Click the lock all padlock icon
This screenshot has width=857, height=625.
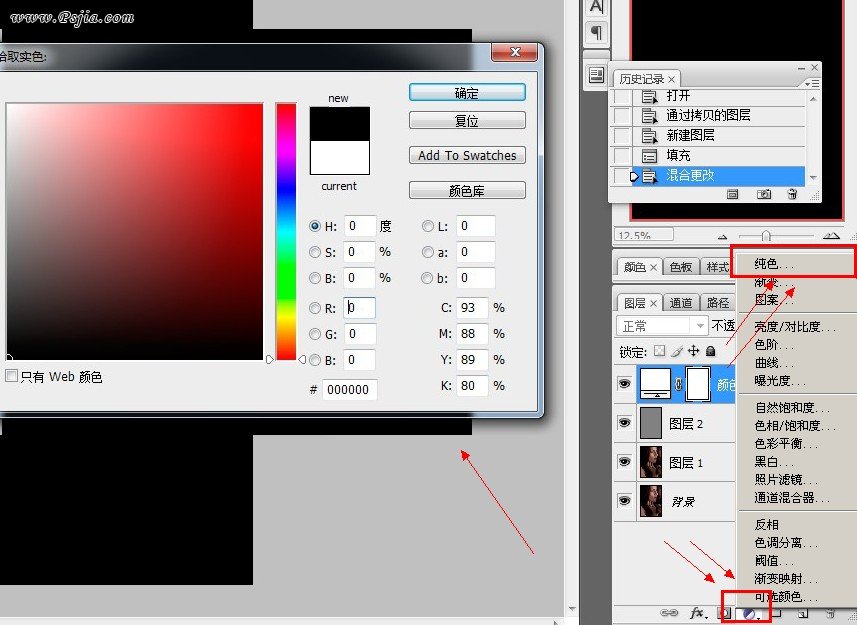click(710, 351)
